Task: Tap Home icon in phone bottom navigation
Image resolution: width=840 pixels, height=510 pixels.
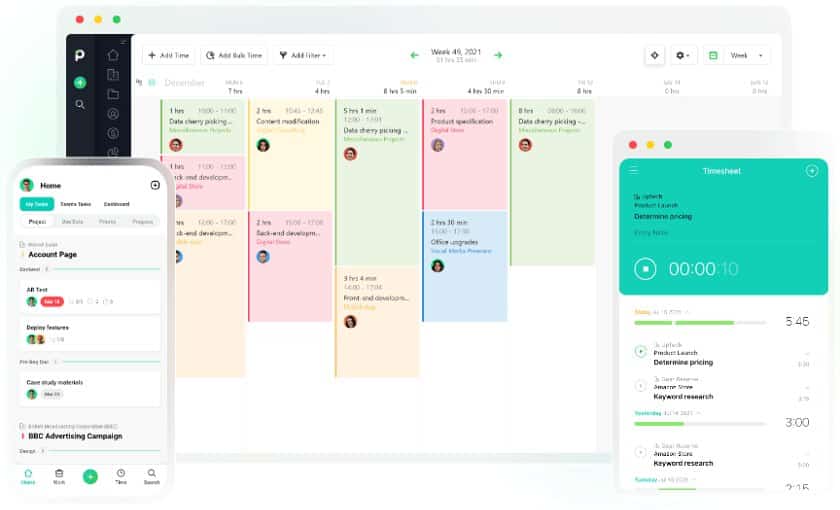Action: tap(28, 476)
